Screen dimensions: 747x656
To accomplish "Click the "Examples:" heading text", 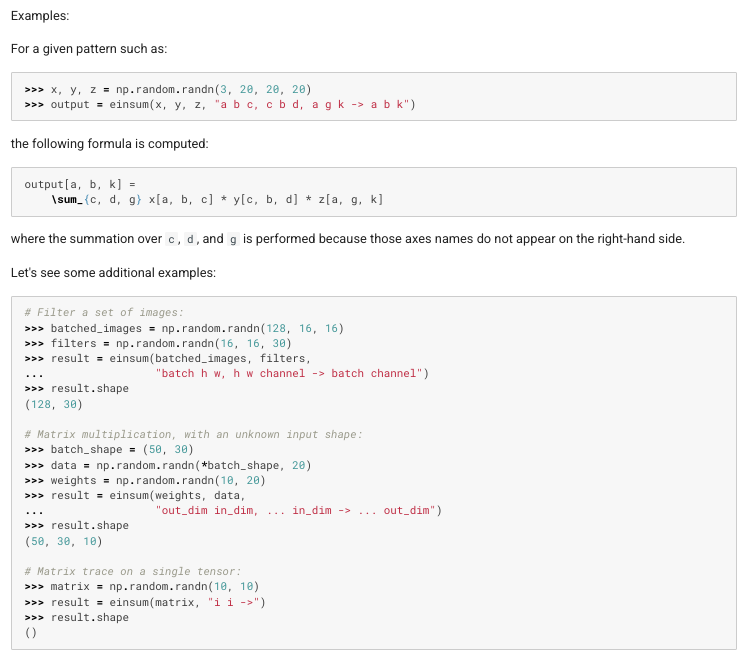I will tap(41, 16).
